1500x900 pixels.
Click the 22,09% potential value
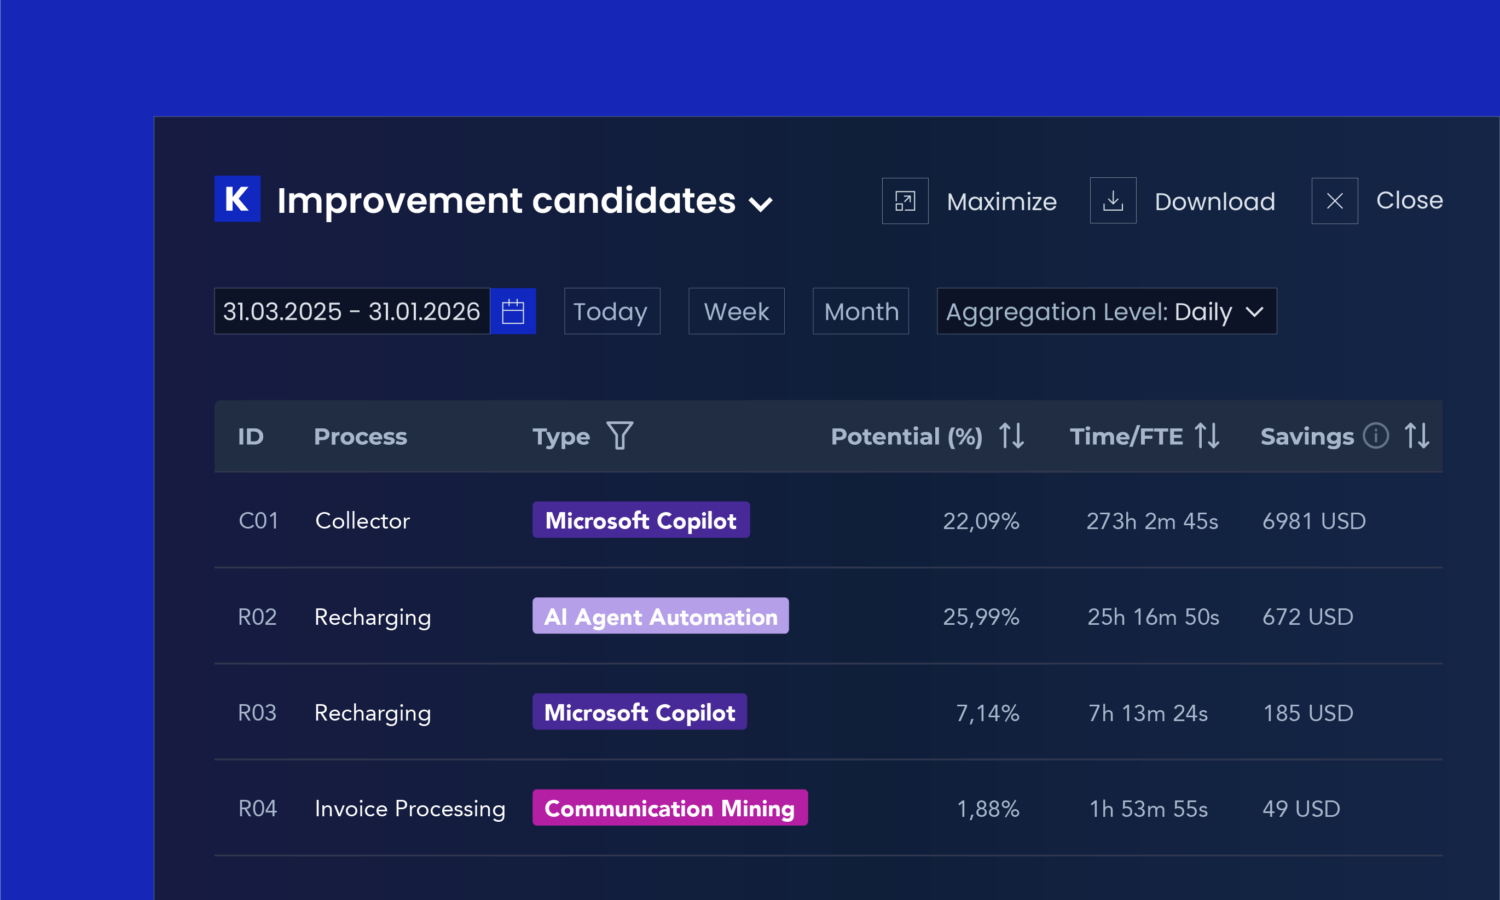tap(981, 522)
